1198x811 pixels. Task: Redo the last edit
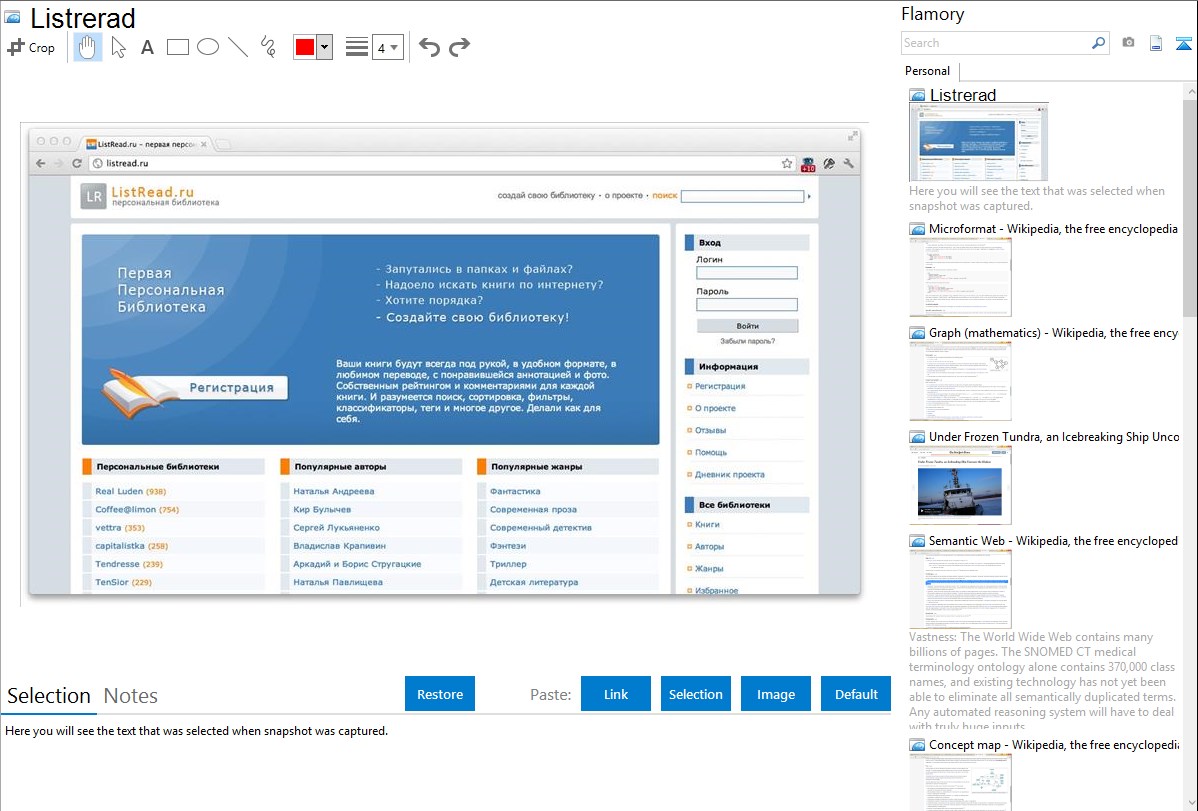click(x=459, y=47)
